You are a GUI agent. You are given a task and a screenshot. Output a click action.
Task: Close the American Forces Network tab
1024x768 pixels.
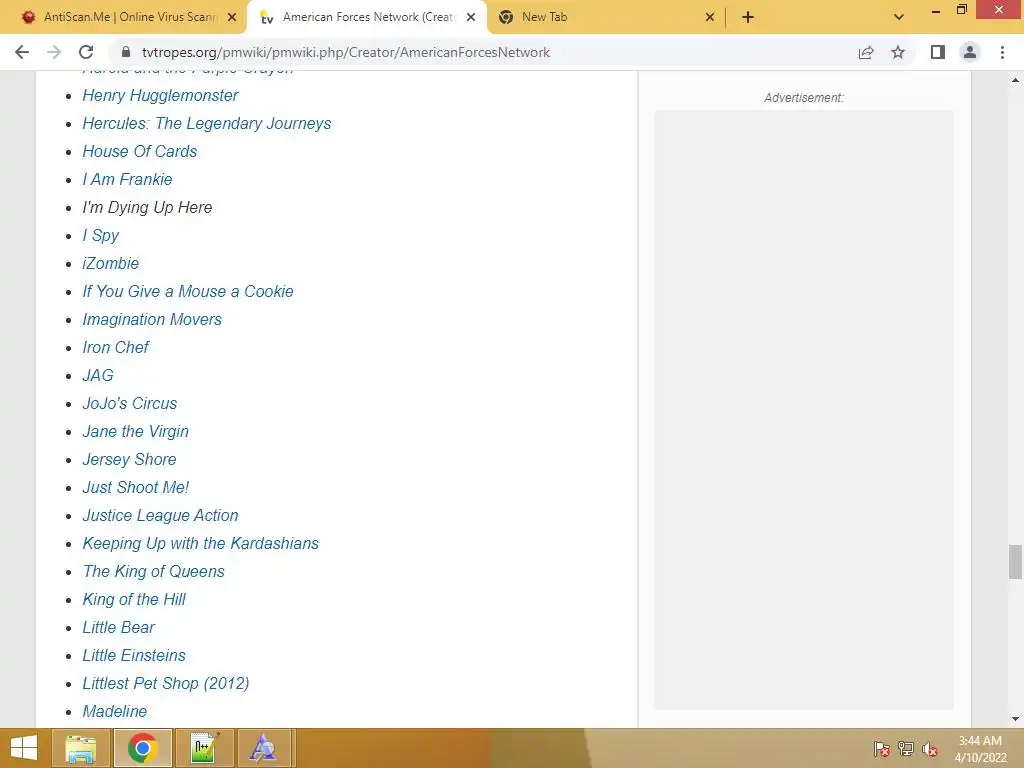coord(471,17)
